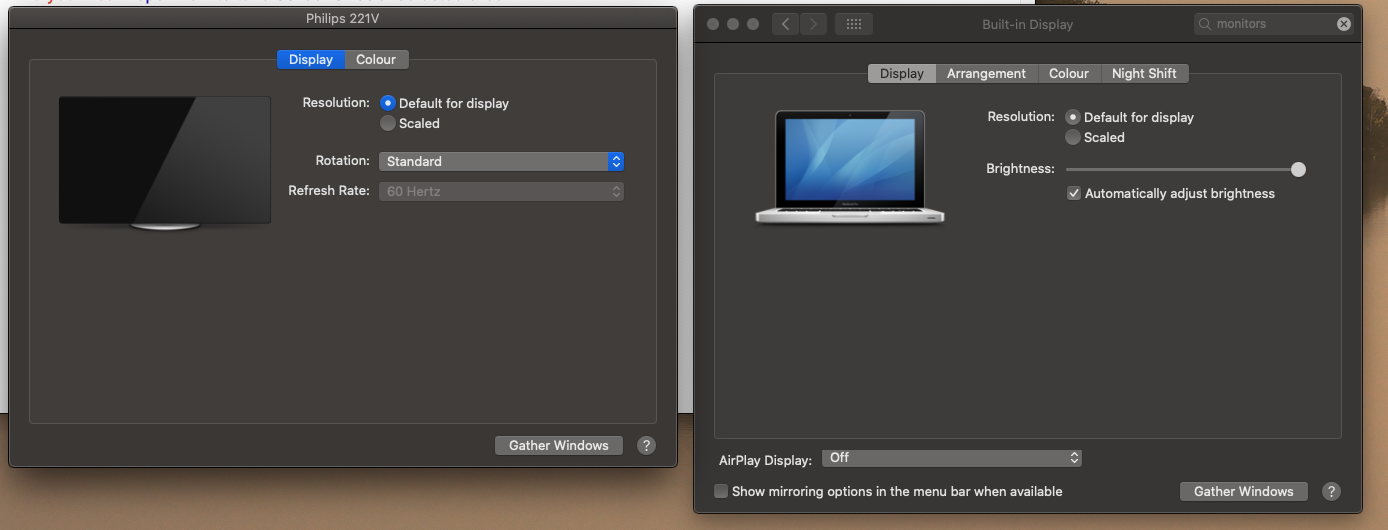This screenshot has height=530, width=1388.
Task: Click the search field containing monitors
Action: pyautogui.click(x=1275, y=24)
